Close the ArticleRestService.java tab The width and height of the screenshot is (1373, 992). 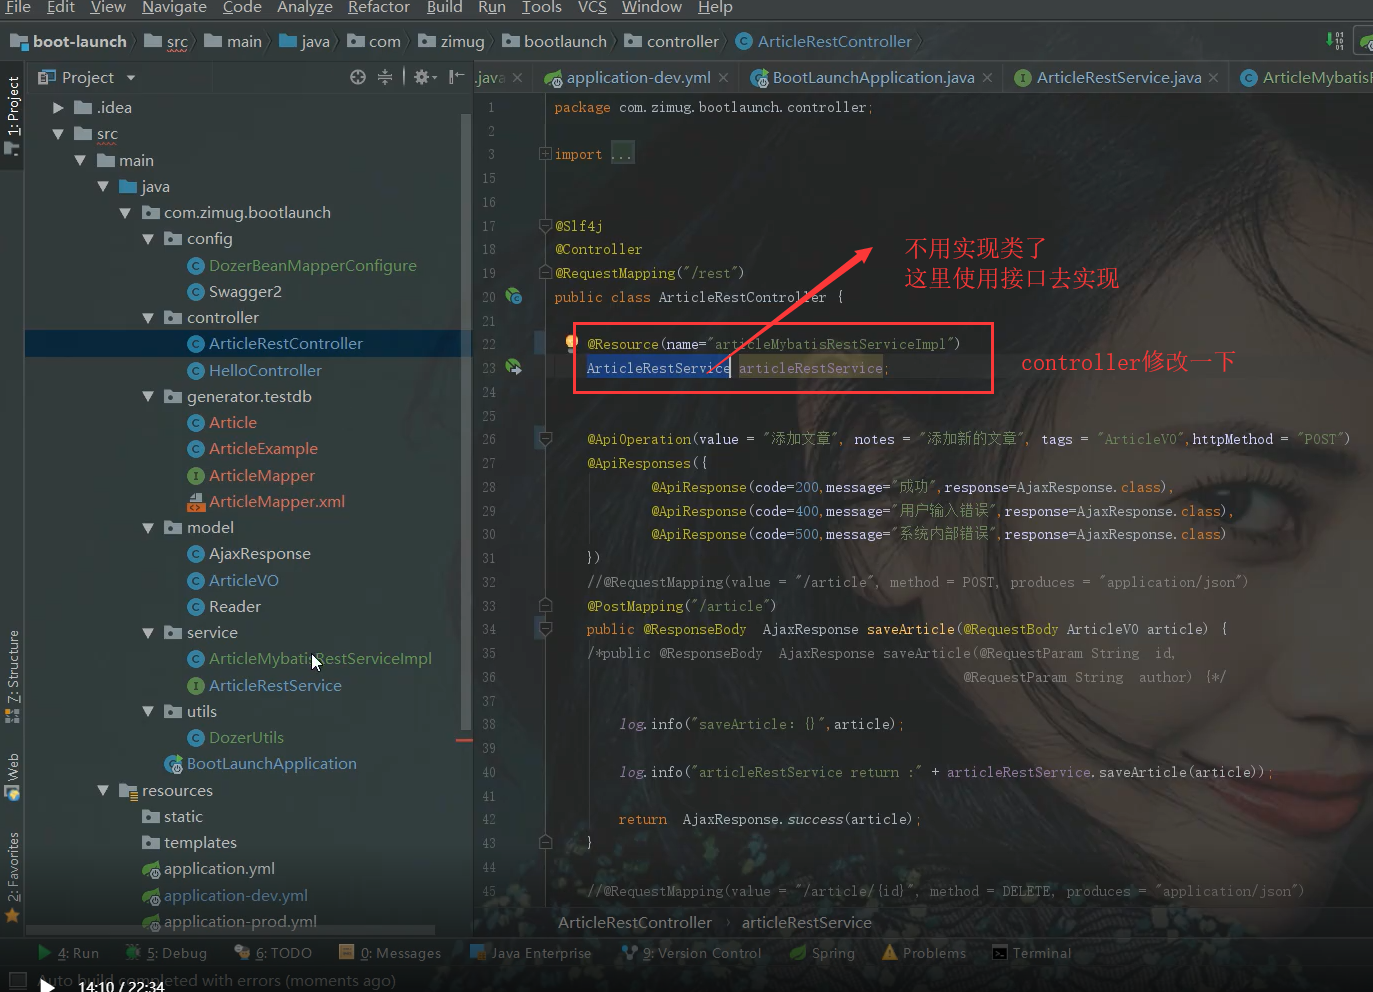[x=1213, y=77]
